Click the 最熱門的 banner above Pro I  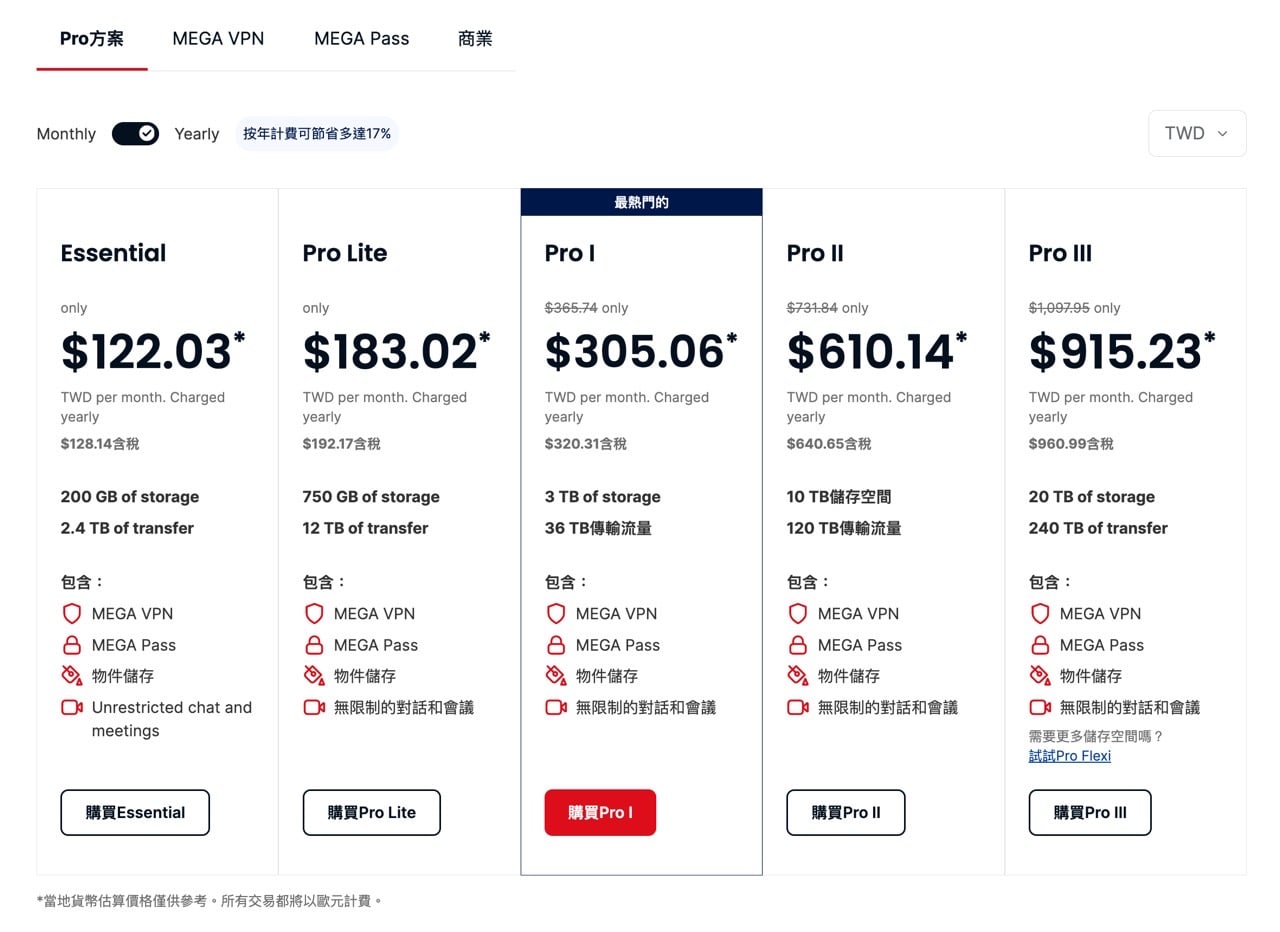pyautogui.click(x=641, y=202)
